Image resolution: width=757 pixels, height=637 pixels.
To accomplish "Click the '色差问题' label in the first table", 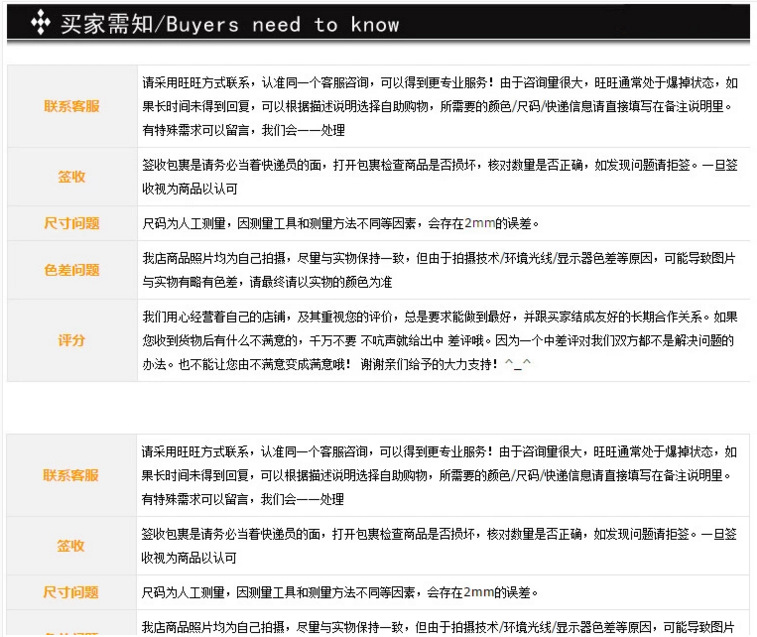I will coord(71,269).
